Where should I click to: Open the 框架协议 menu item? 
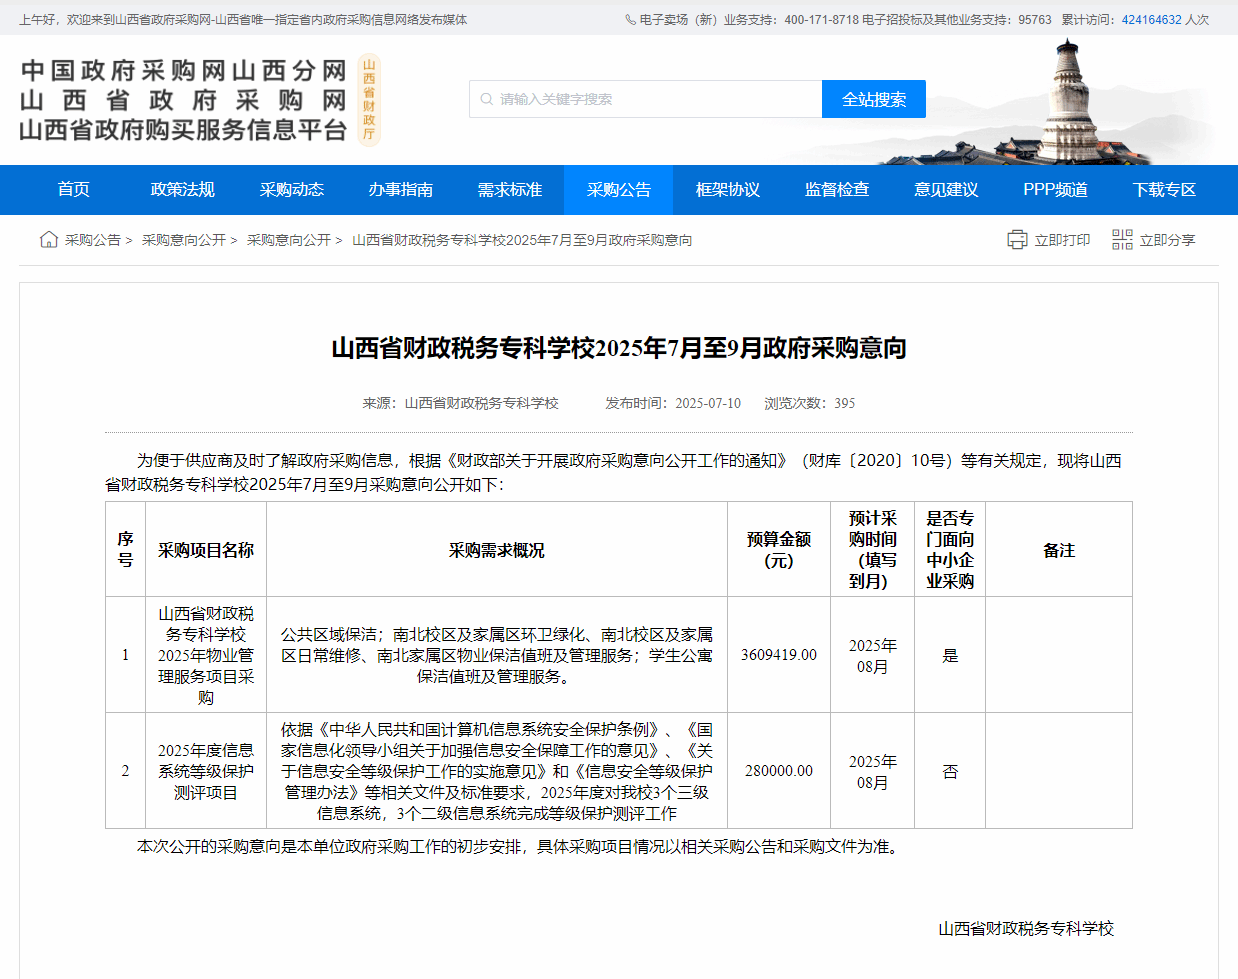(727, 190)
